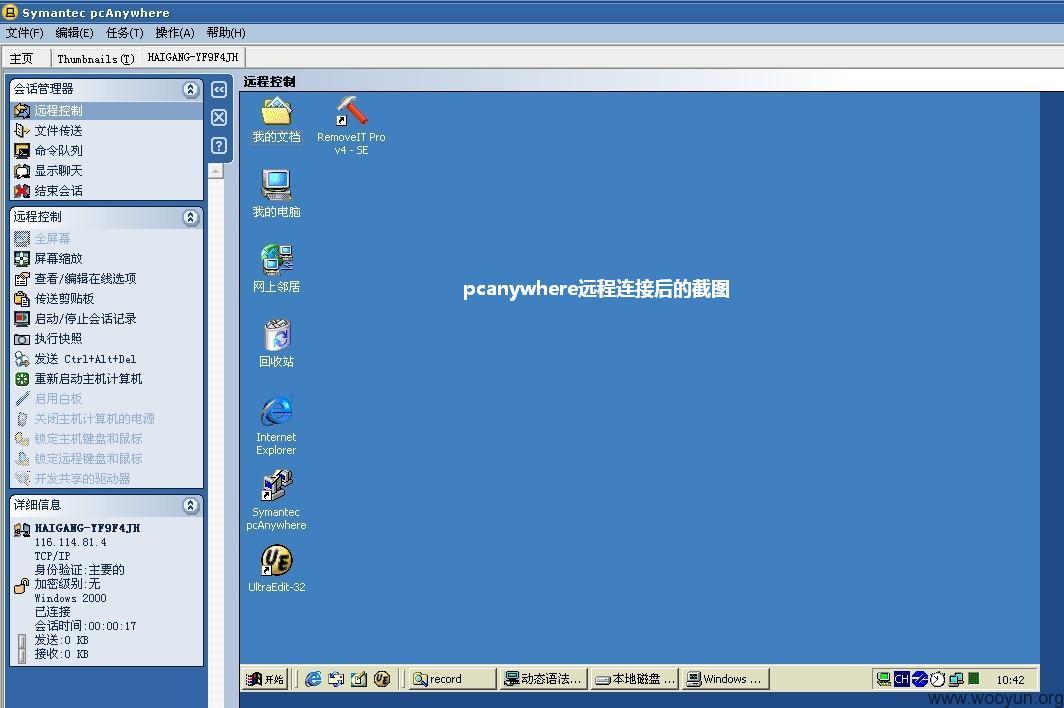Open the Actions (操作) menu
This screenshot has height=708, width=1064.
pyautogui.click(x=175, y=33)
